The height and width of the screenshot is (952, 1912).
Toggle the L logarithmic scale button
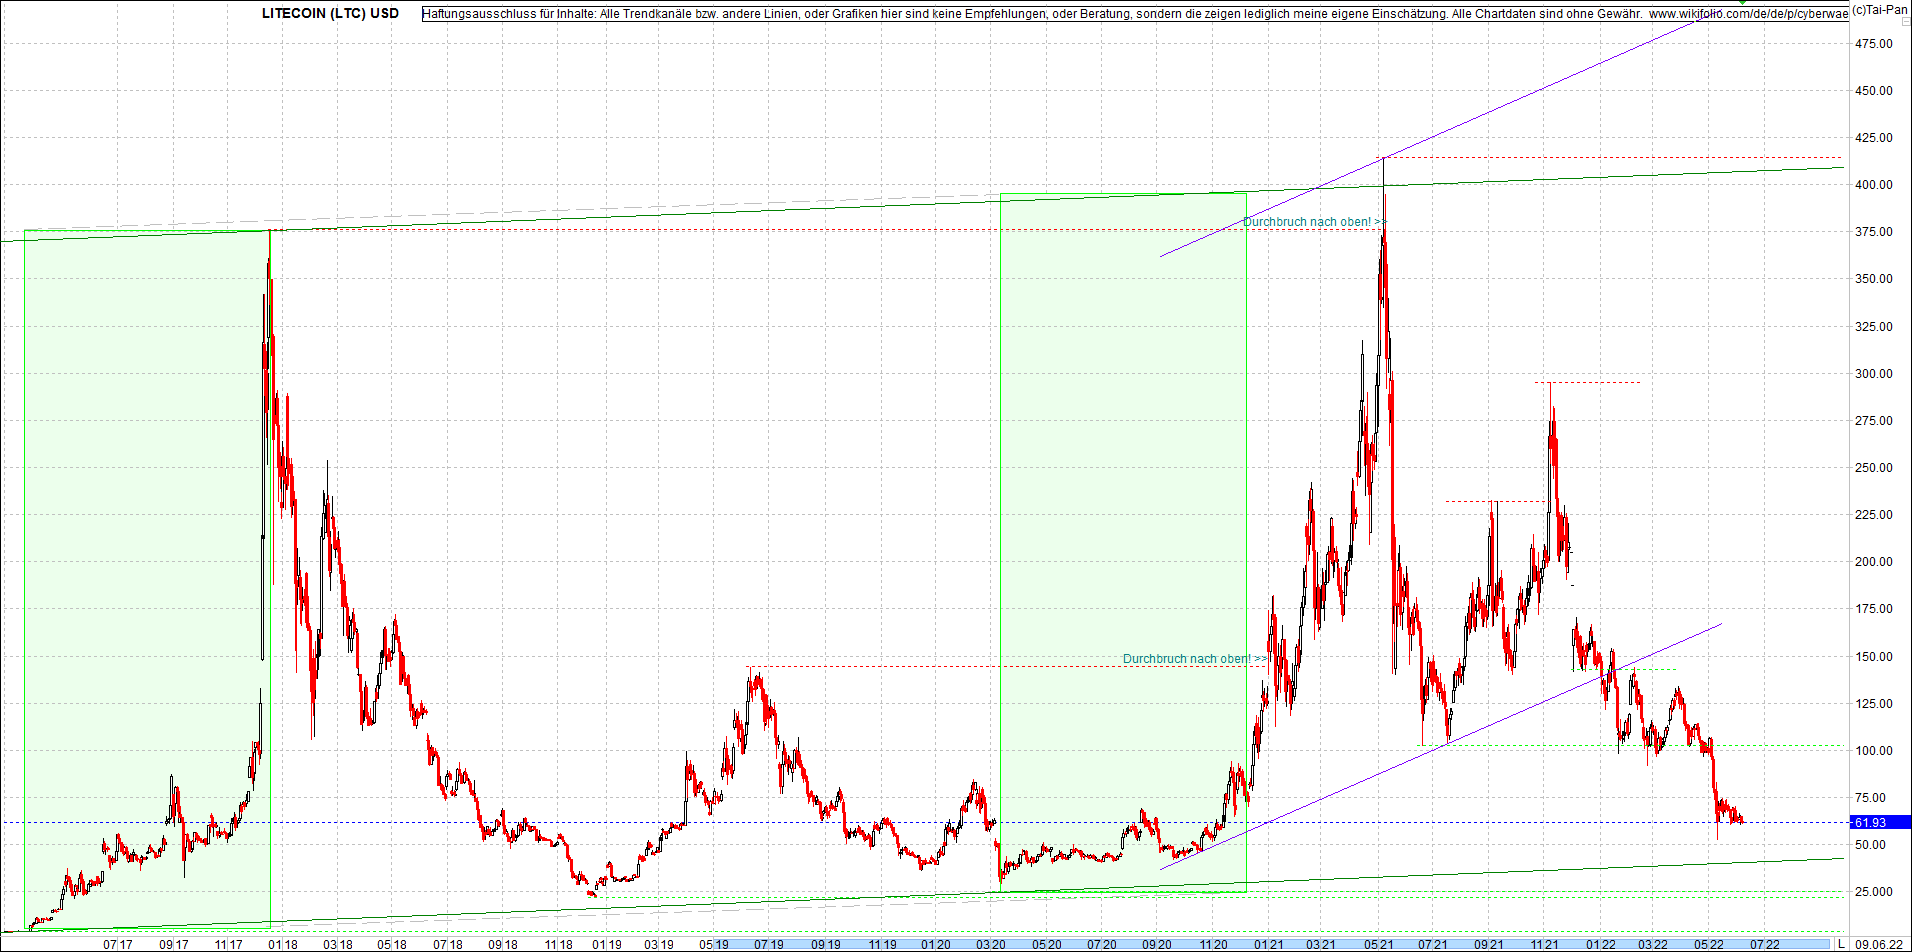(x=1841, y=944)
